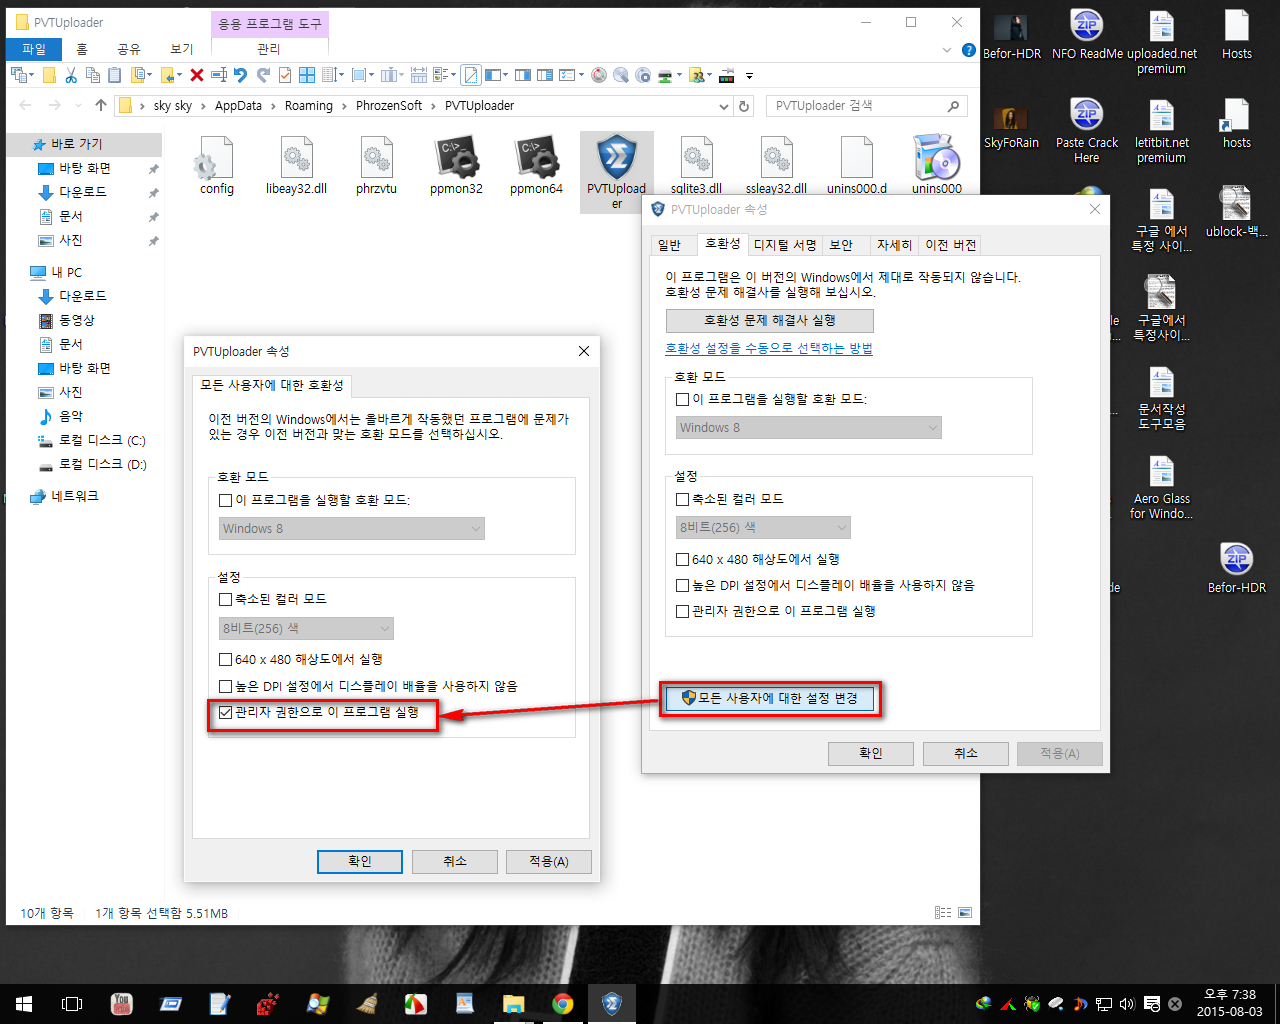Click the Rename icon in the toolbar
This screenshot has height=1024, width=1280.
[219, 75]
